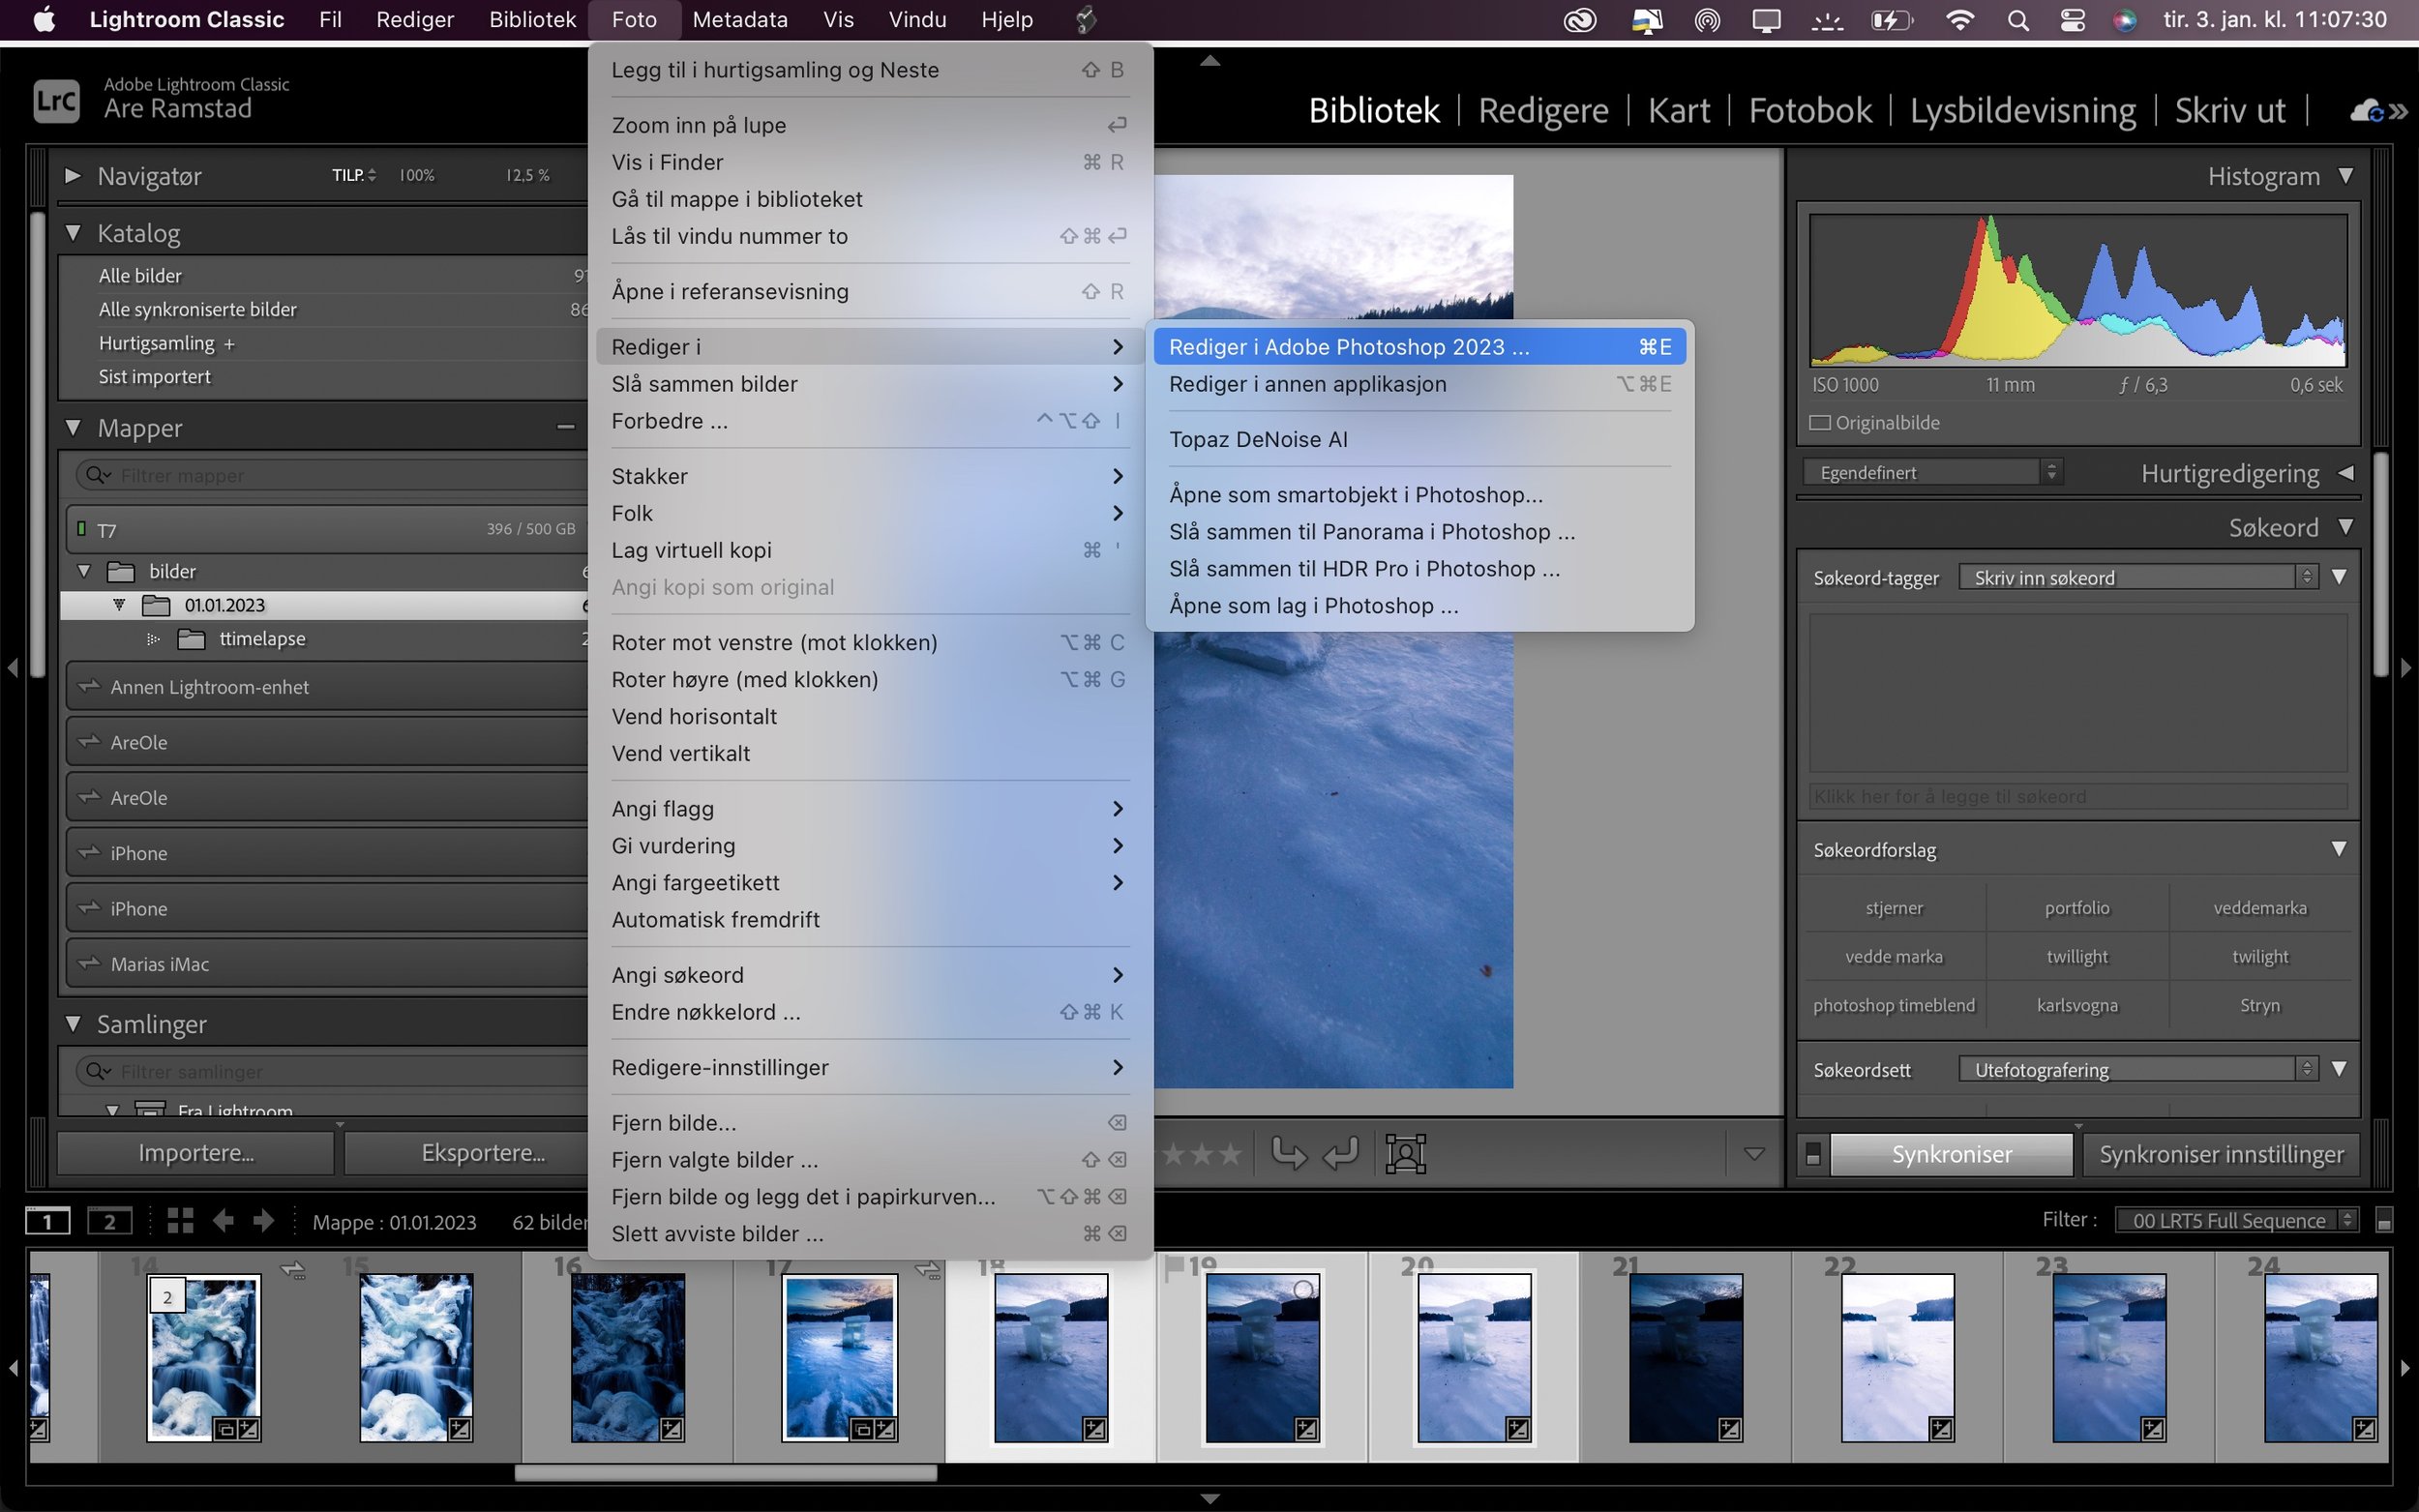Go back with the left arrow icon
The height and width of the screenshot is (1512, 2419).
224,1221
